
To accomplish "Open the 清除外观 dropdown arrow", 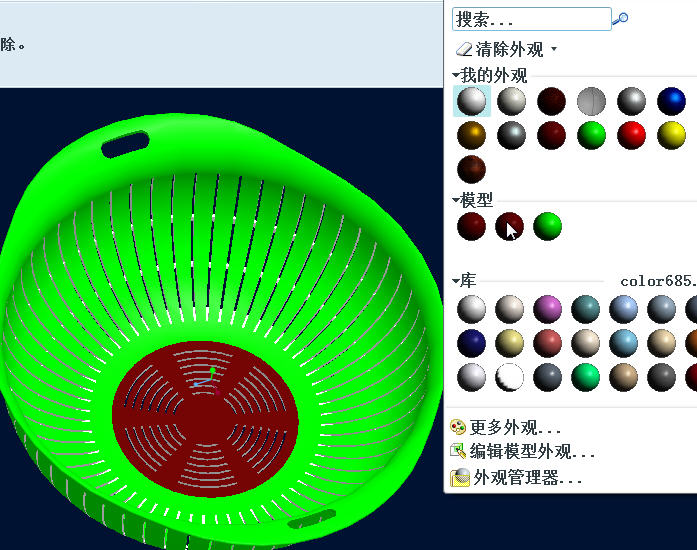I will click(x=554, y=48).
